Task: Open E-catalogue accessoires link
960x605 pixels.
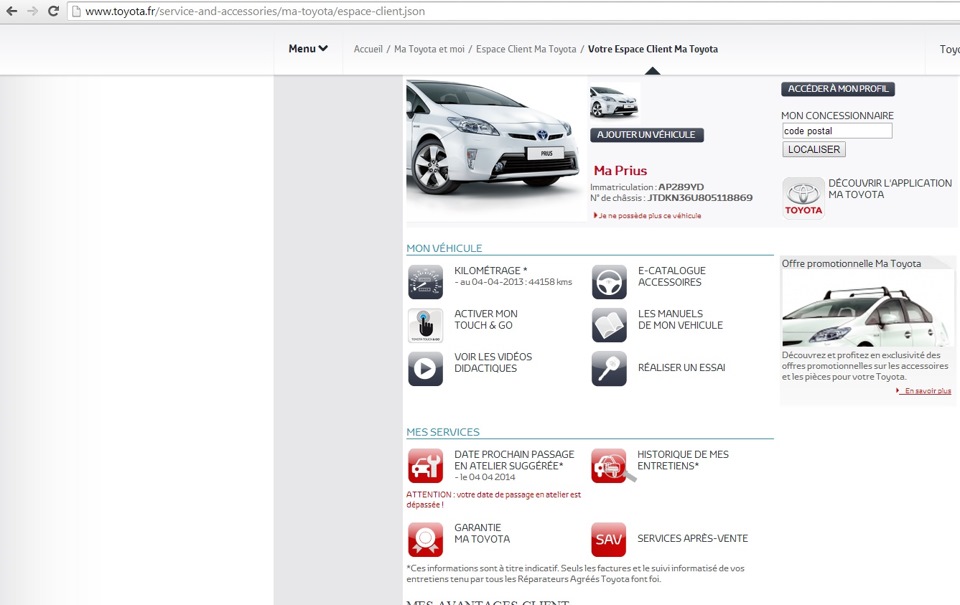Action: (x=672, y=276)
